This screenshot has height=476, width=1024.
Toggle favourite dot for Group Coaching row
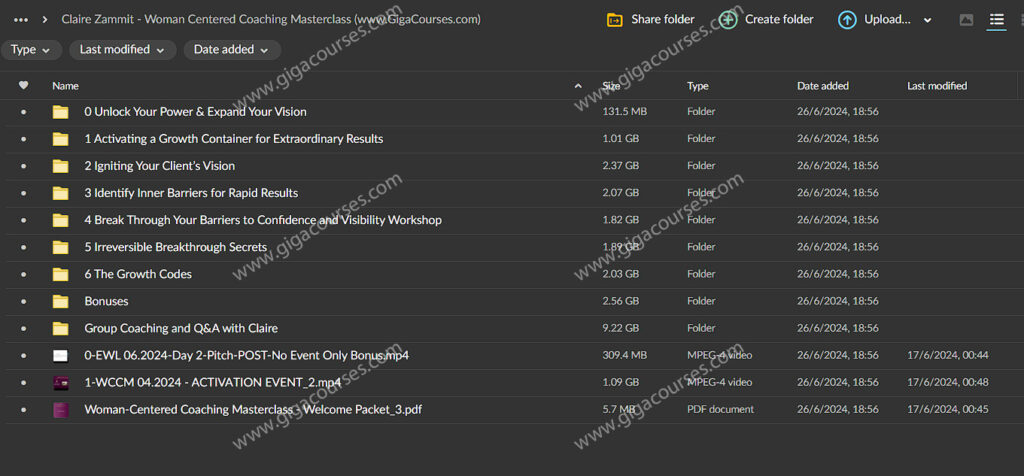pos(24,328)
